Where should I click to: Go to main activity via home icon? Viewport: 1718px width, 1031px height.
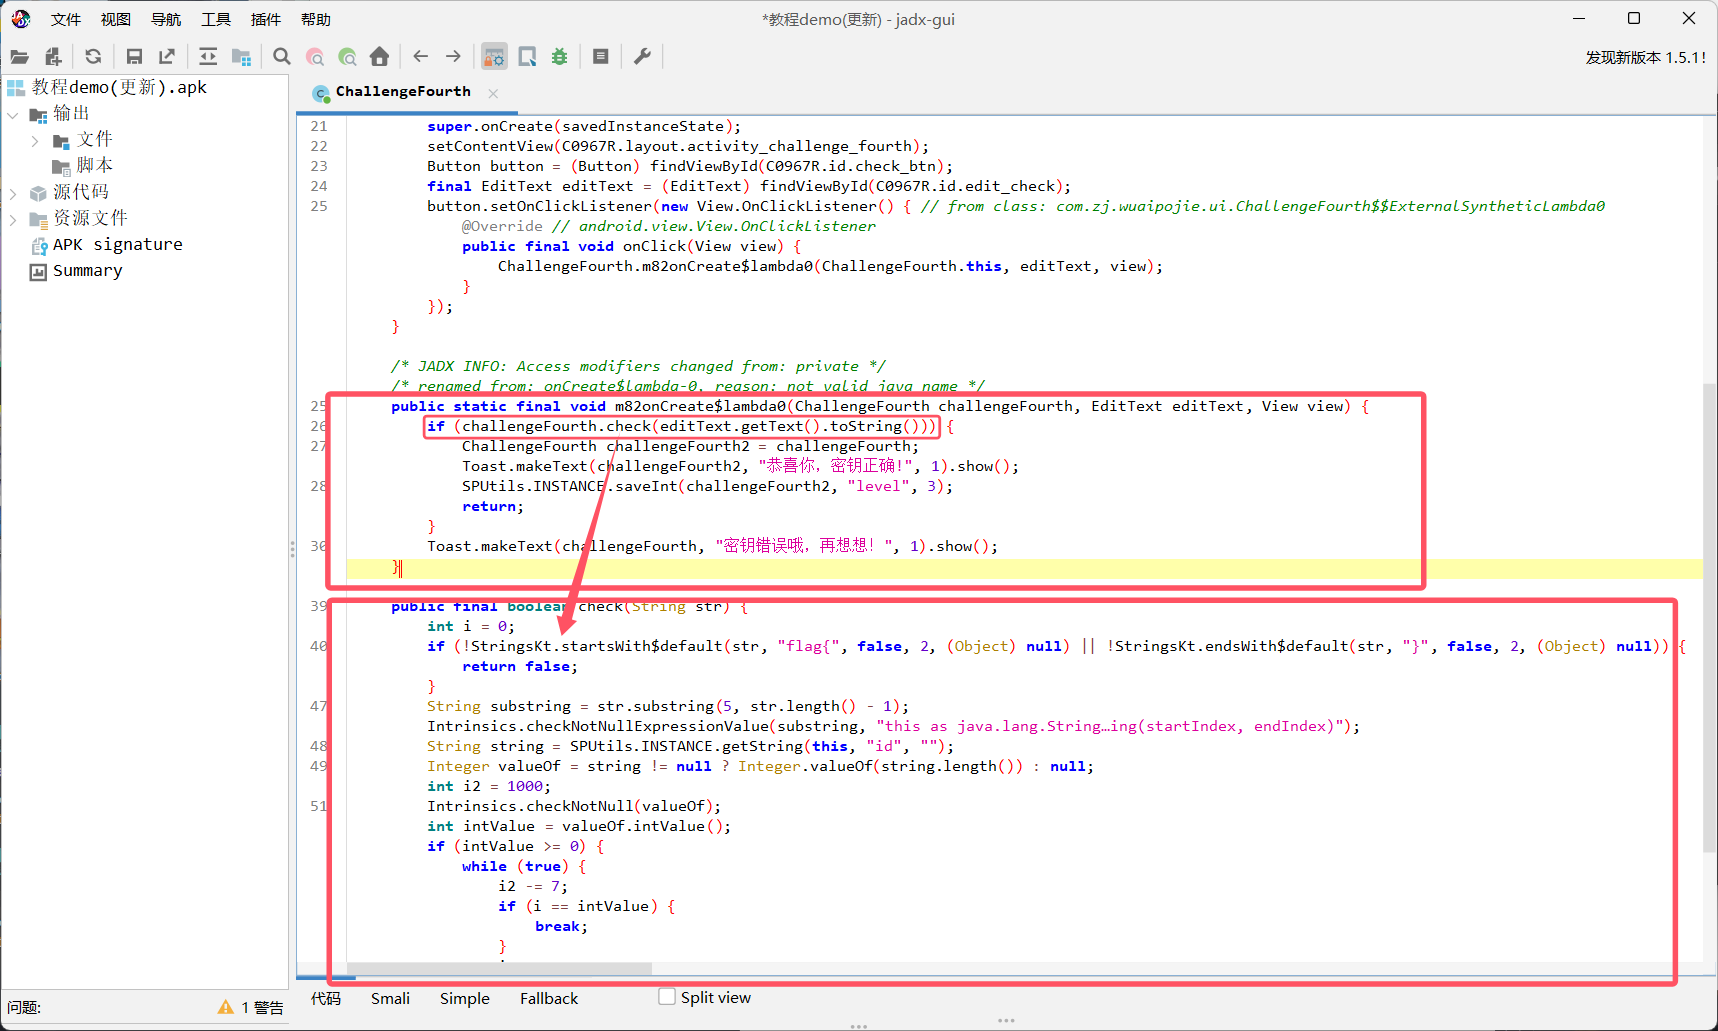[x=379, y=57]
